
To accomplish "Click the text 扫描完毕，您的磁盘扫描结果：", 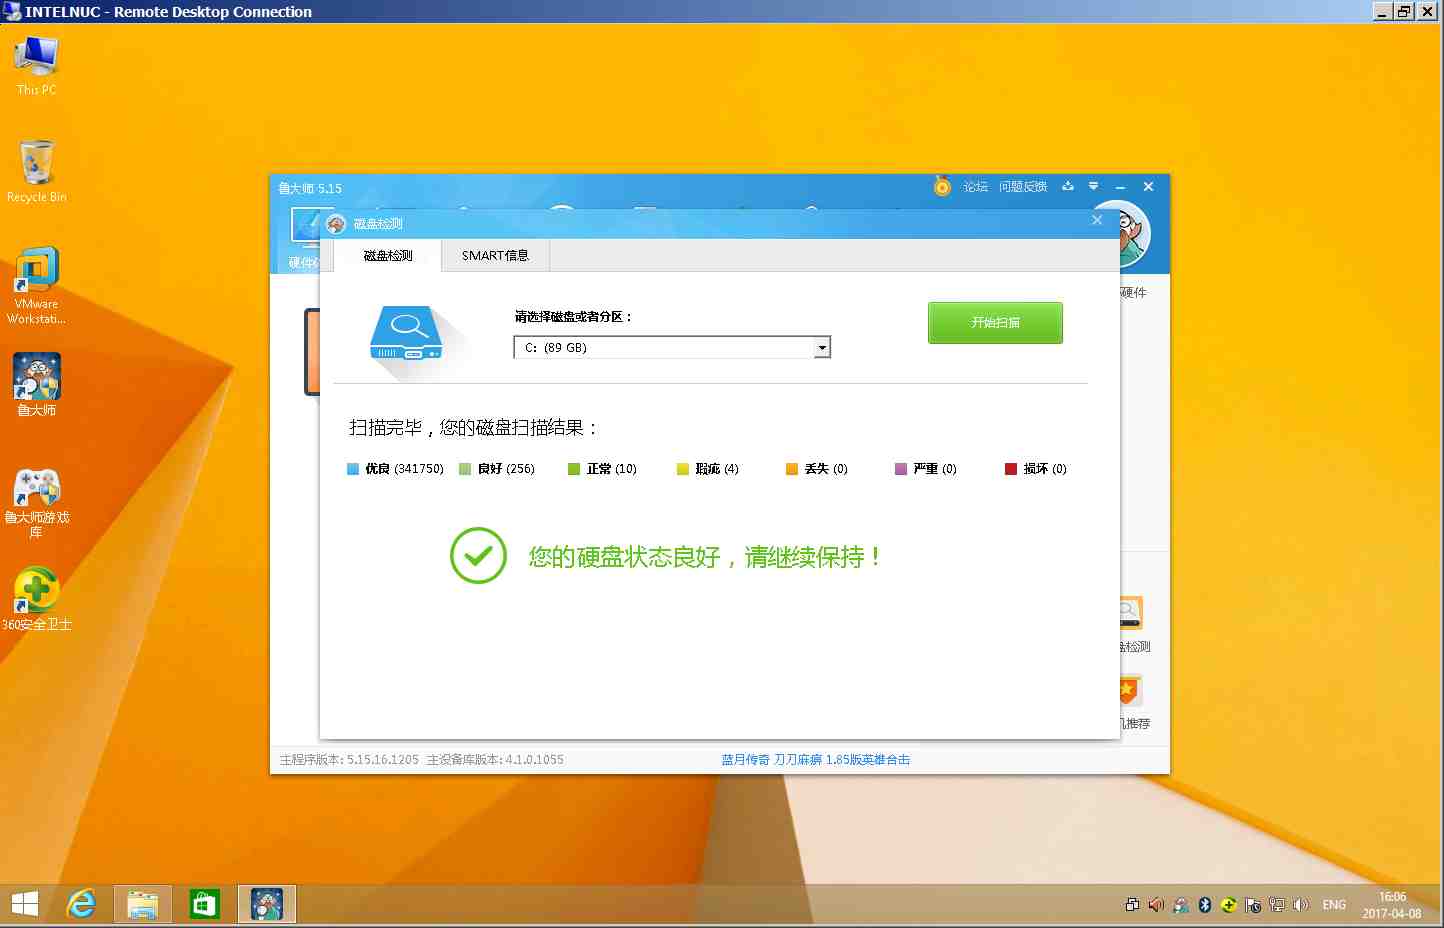I will click(x=474, y=428).
